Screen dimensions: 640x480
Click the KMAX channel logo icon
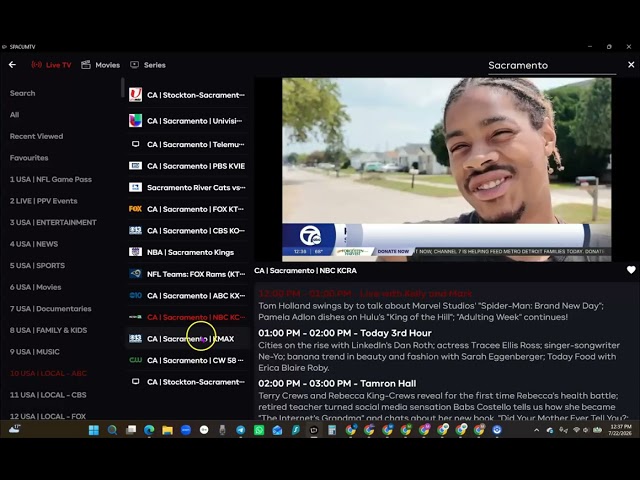click(136, 338)
